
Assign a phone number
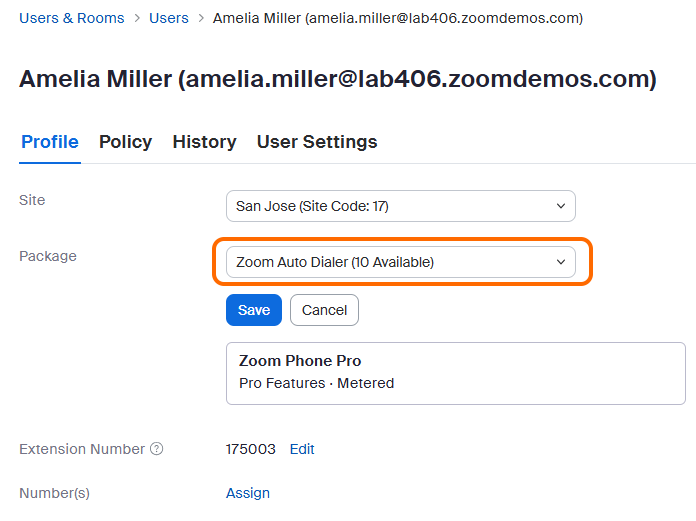[x=248, y=493]
